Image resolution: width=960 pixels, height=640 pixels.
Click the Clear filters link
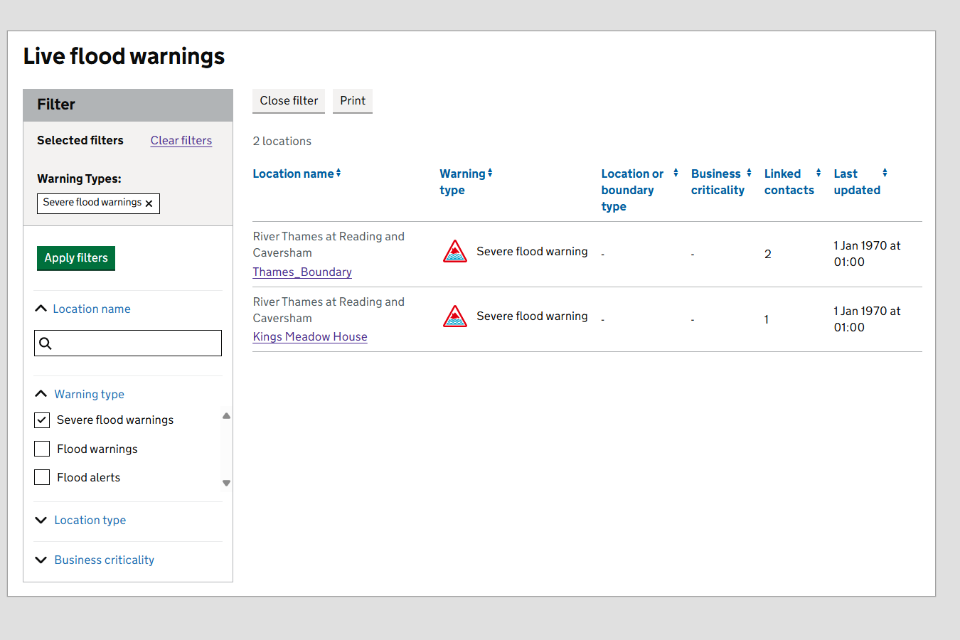coord(181,140)
